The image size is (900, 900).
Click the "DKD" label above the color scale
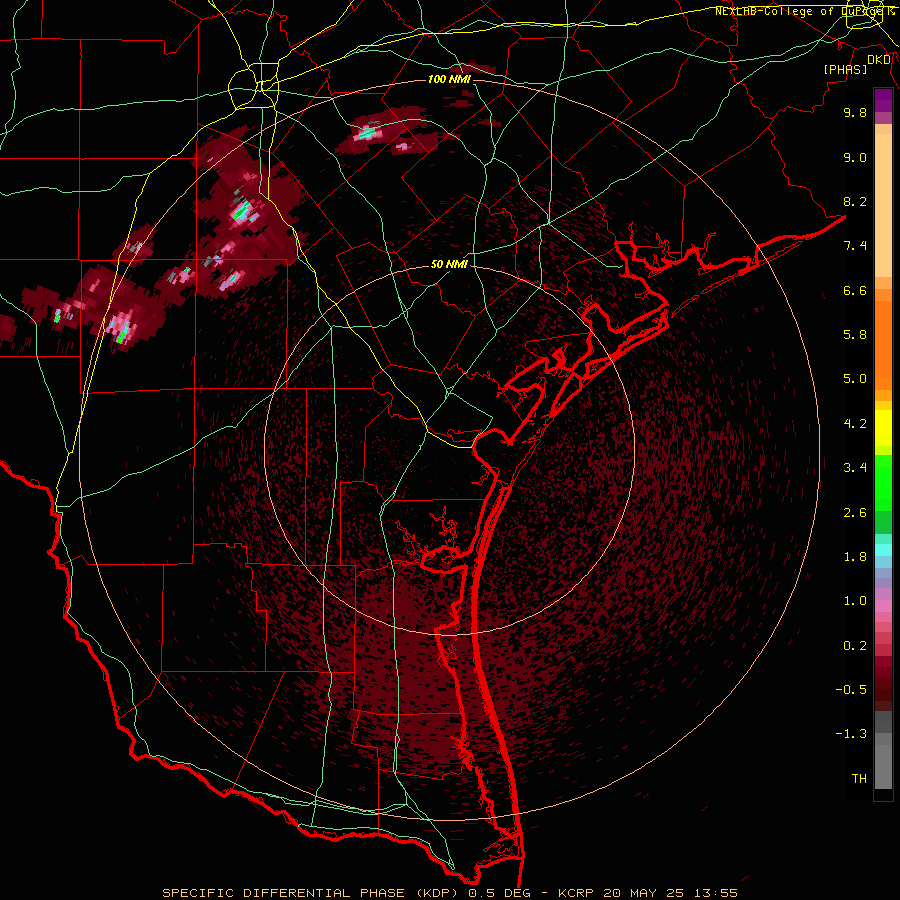point(879,59)
